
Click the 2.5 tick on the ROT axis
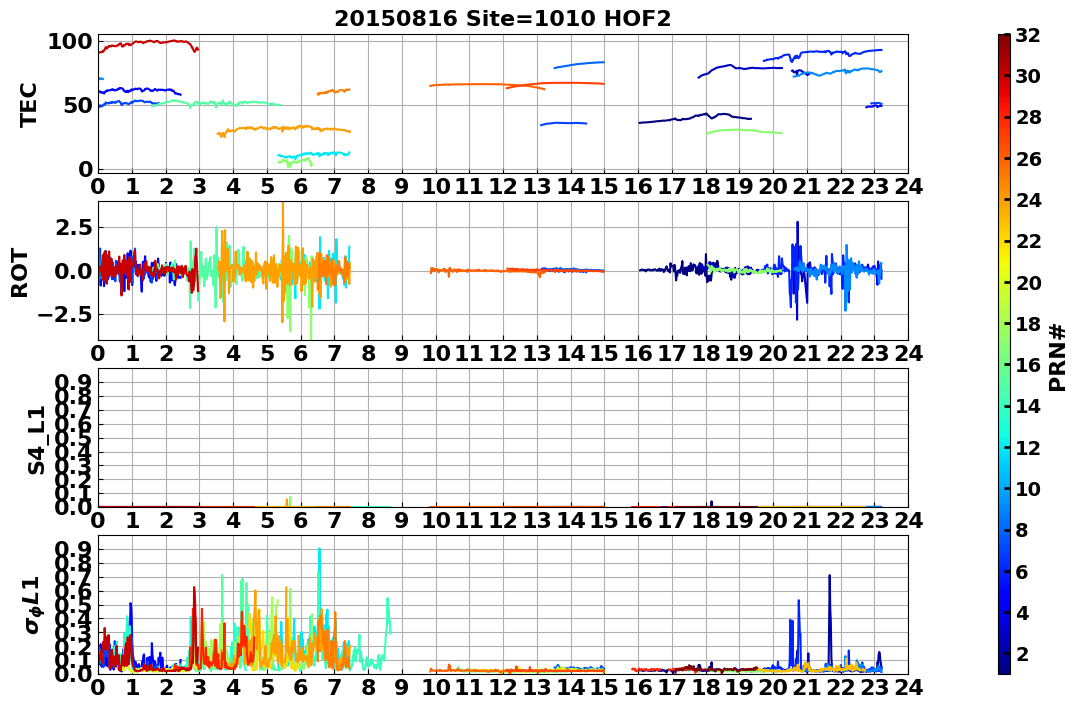[x=73, y=227]
